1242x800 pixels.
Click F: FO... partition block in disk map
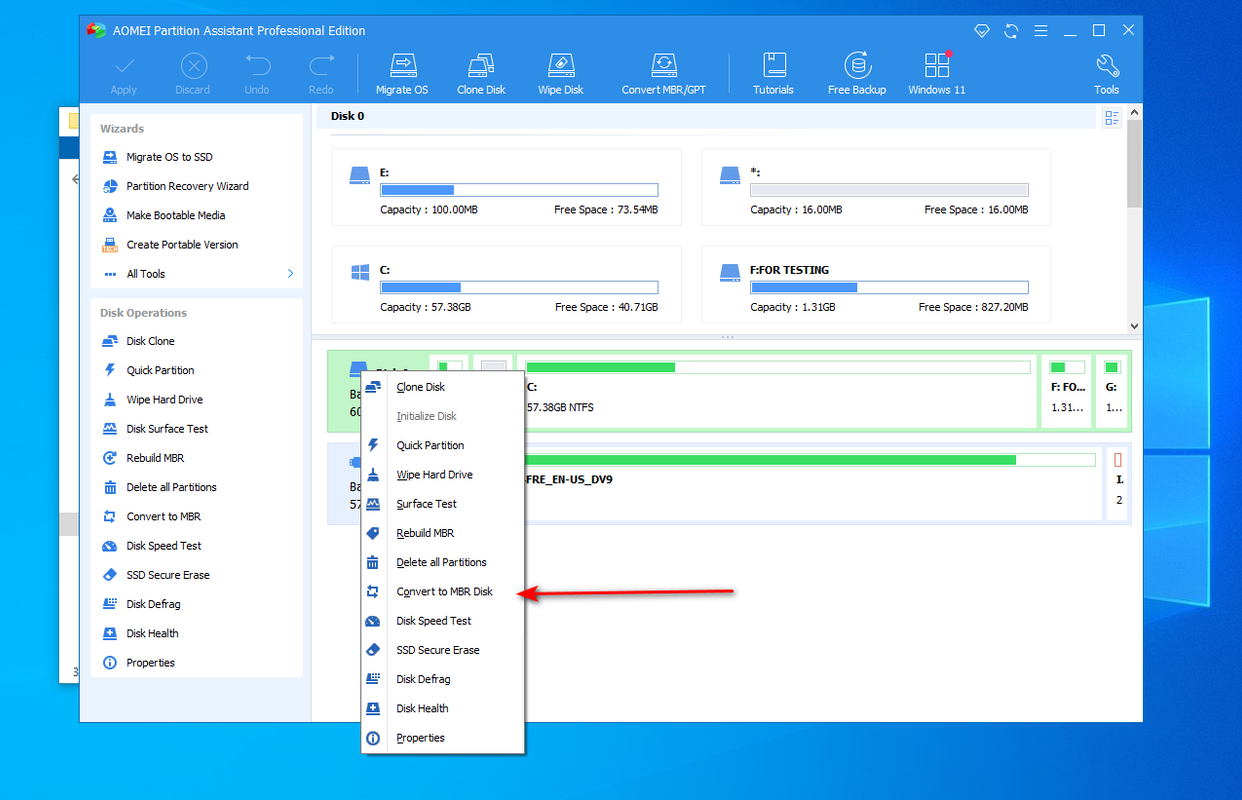(1067, 389)
